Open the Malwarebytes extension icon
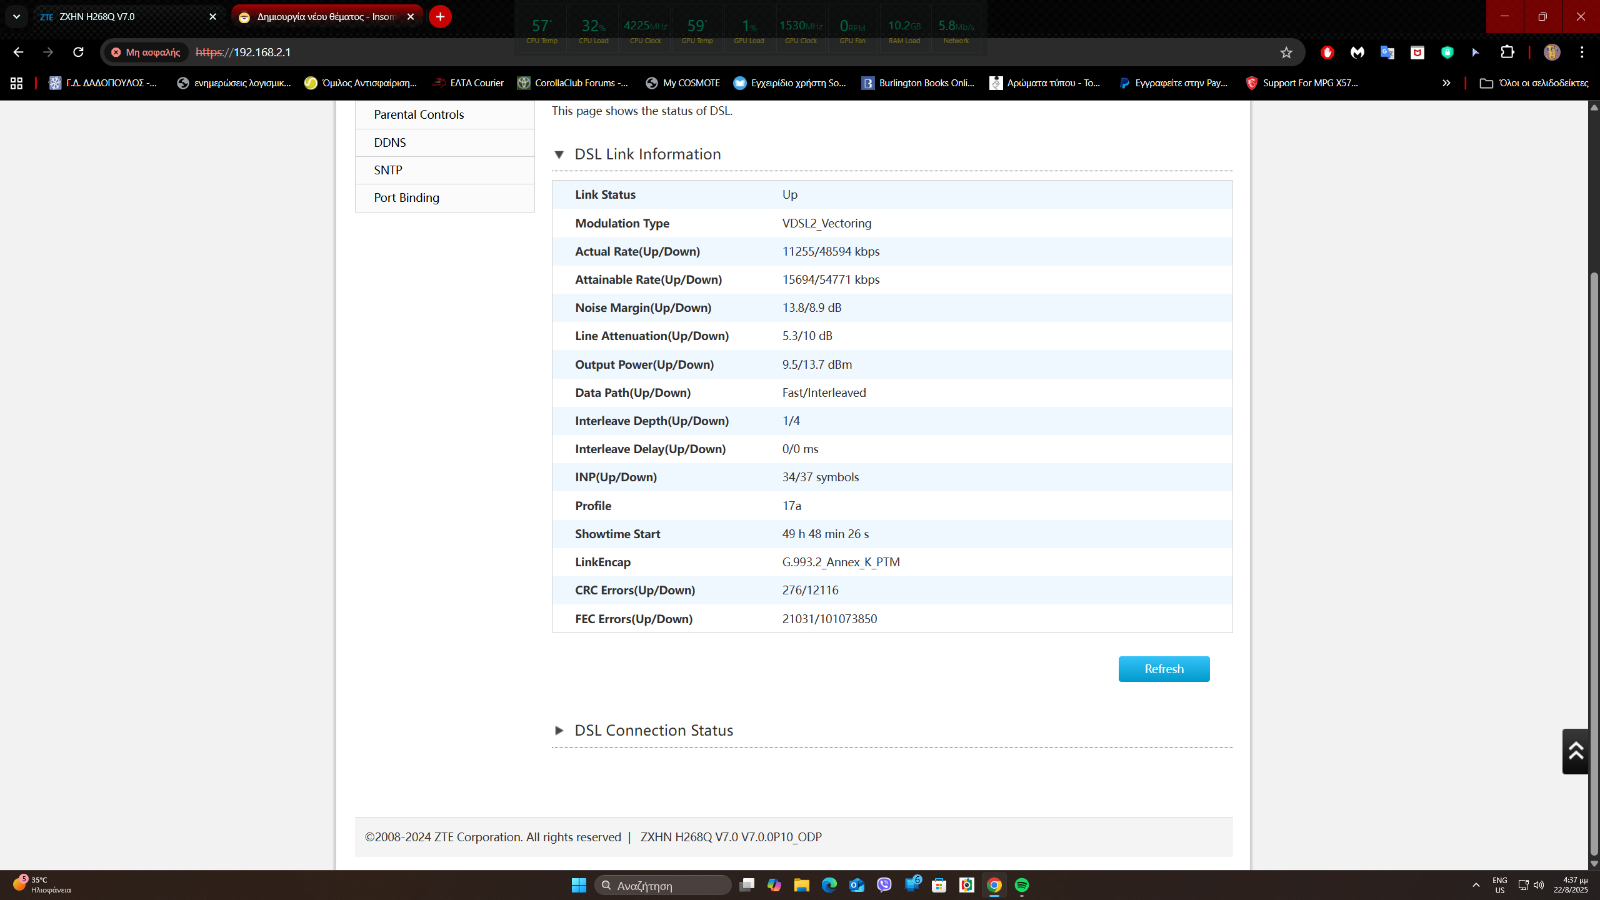 coord(1357,52)
